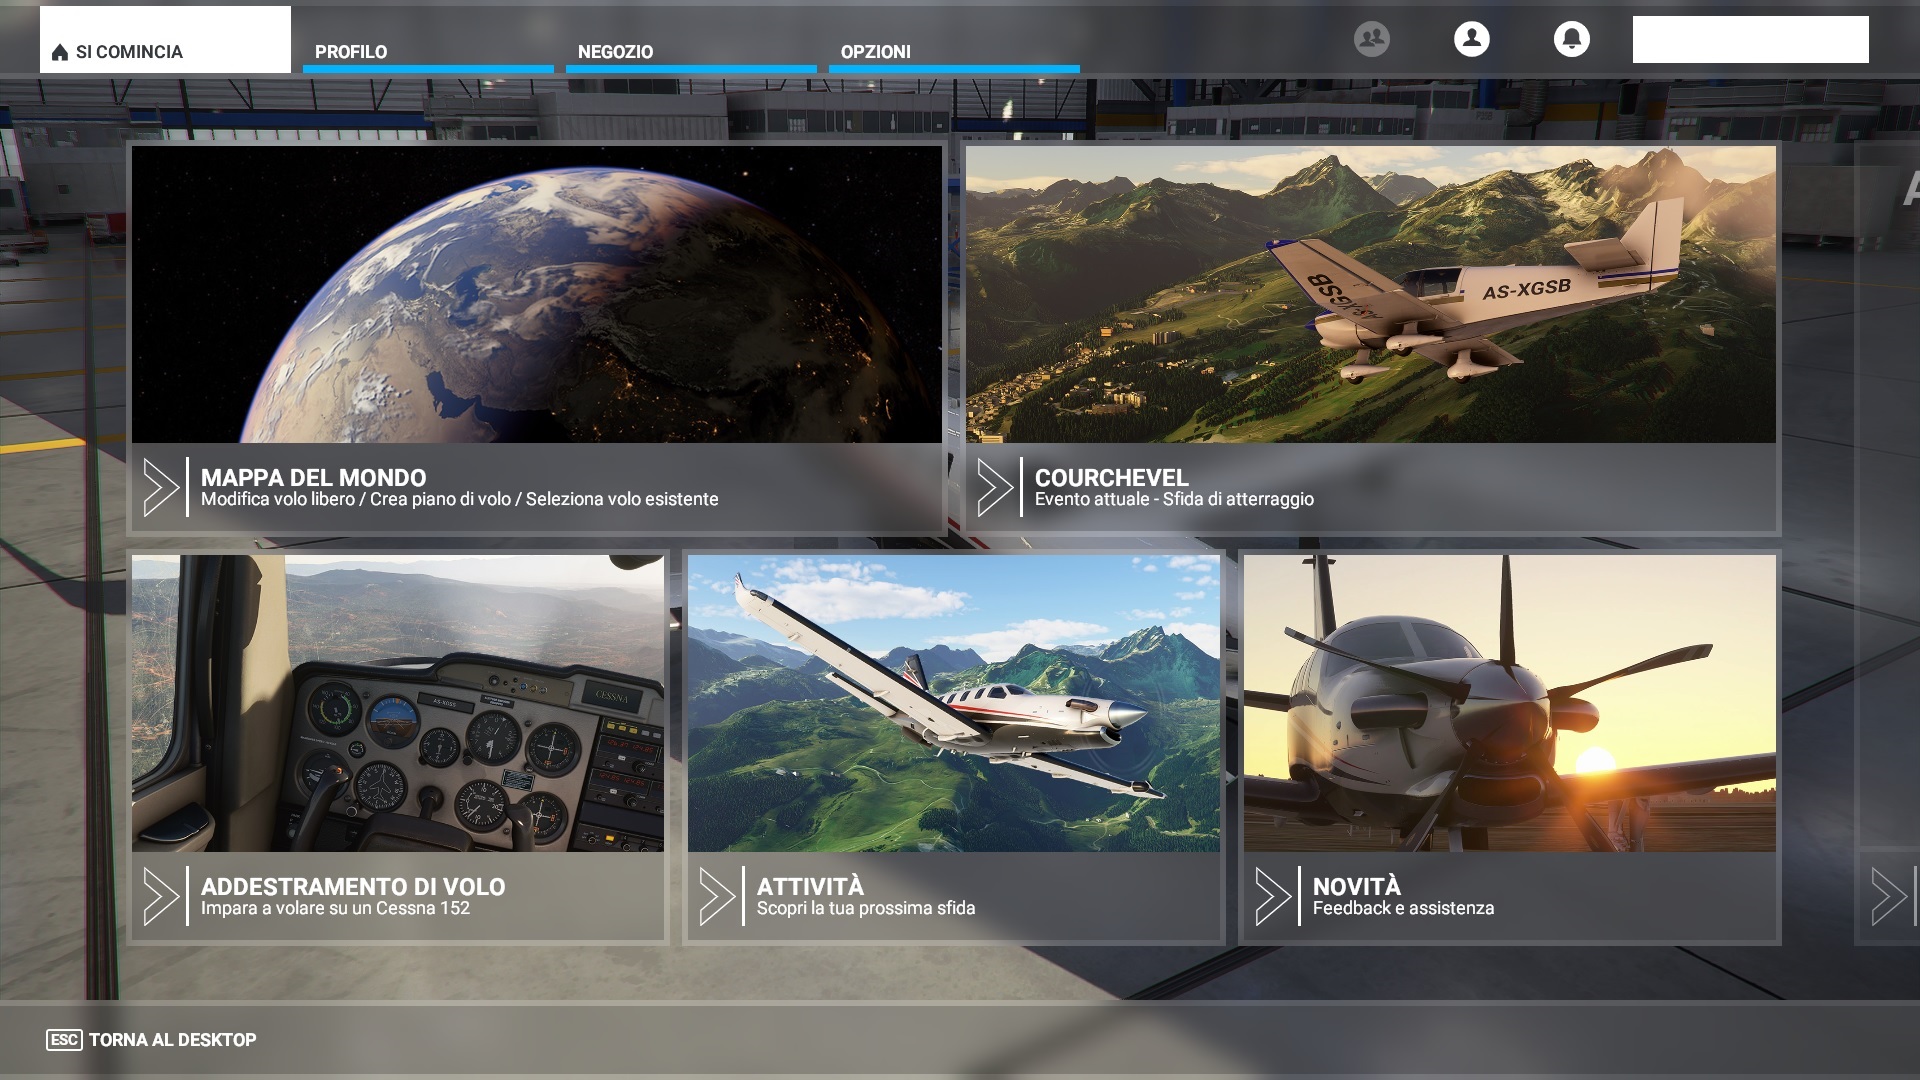Click the double arrow beside Mappa del Mondo

[x=161, y=487]
